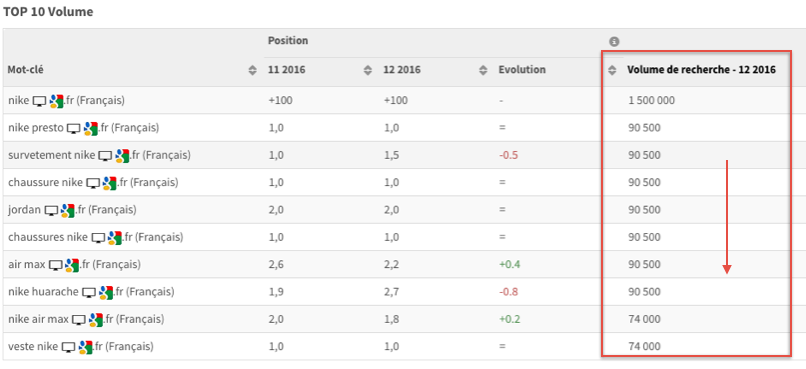Image resolution: width=806 pixels, height=369 pixels.
Task: Select the nike air max keyword
Action: (39, 320)
